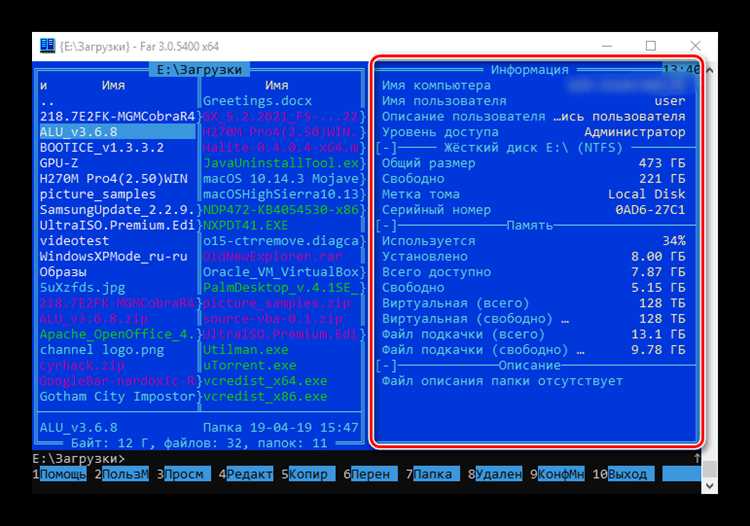Click the Уровень доступа Администратор row
The height and width of the screenshot is (526, 750).
point(534,132)
